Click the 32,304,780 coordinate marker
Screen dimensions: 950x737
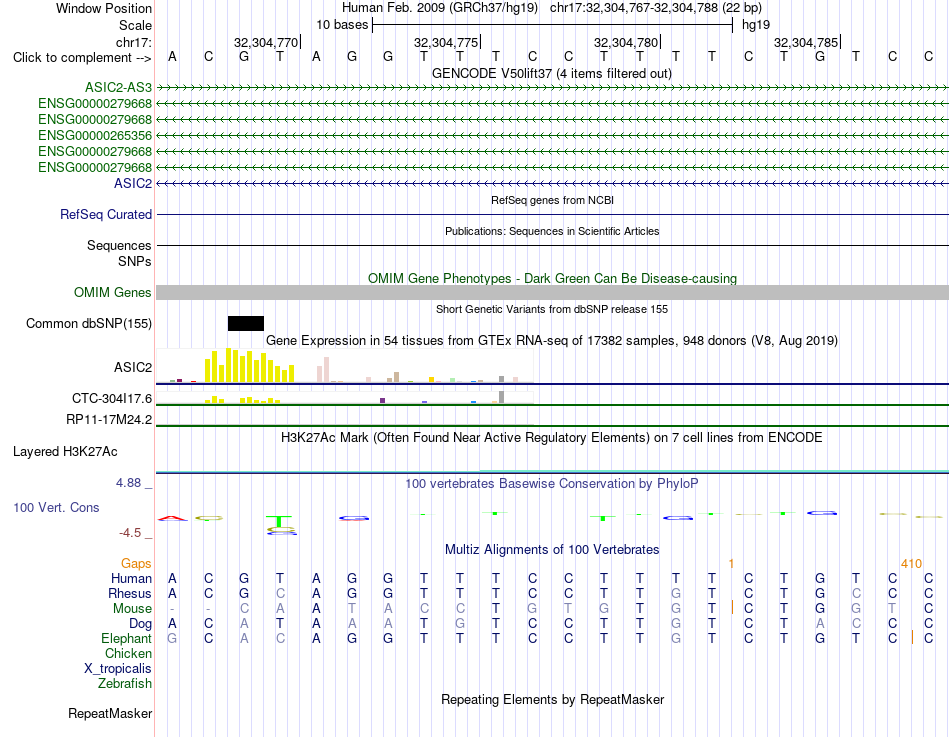tap(626, 42)
